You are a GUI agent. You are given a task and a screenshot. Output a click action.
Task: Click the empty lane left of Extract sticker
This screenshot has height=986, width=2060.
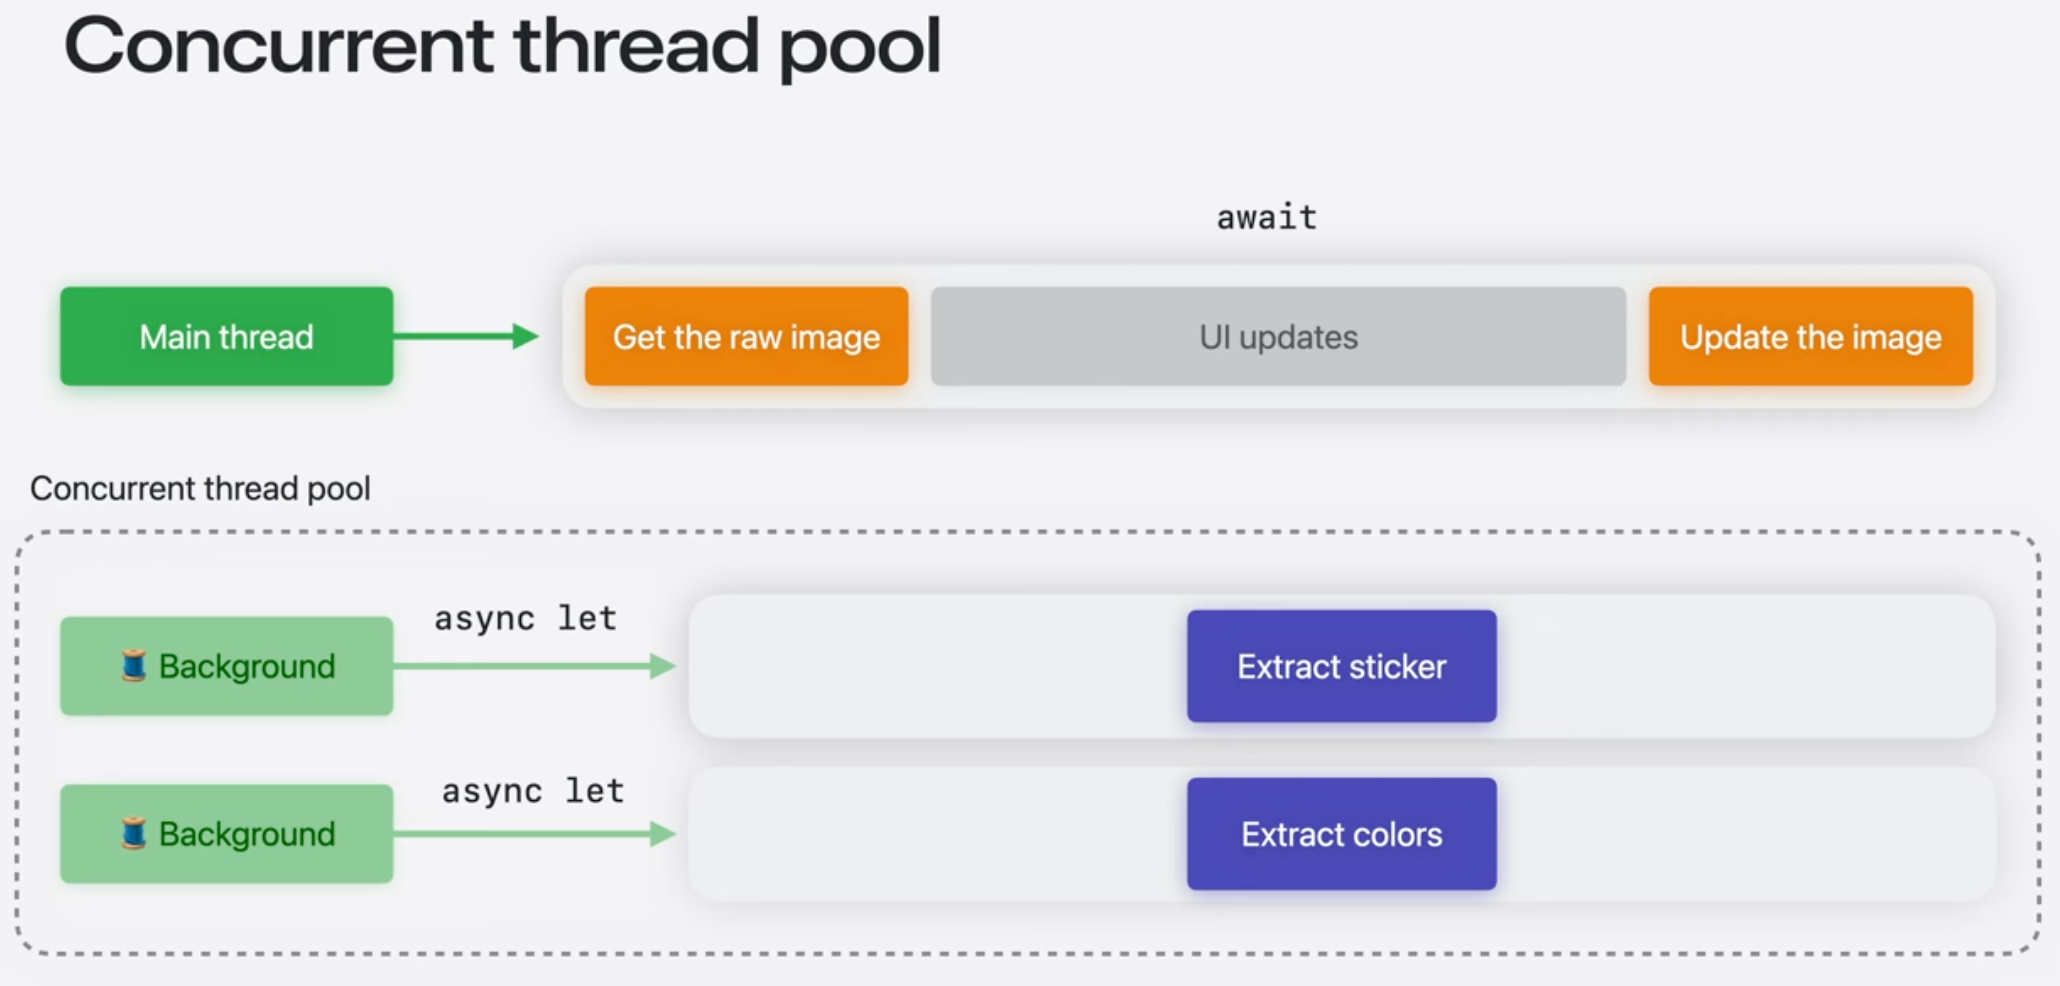tap(938, 666)
